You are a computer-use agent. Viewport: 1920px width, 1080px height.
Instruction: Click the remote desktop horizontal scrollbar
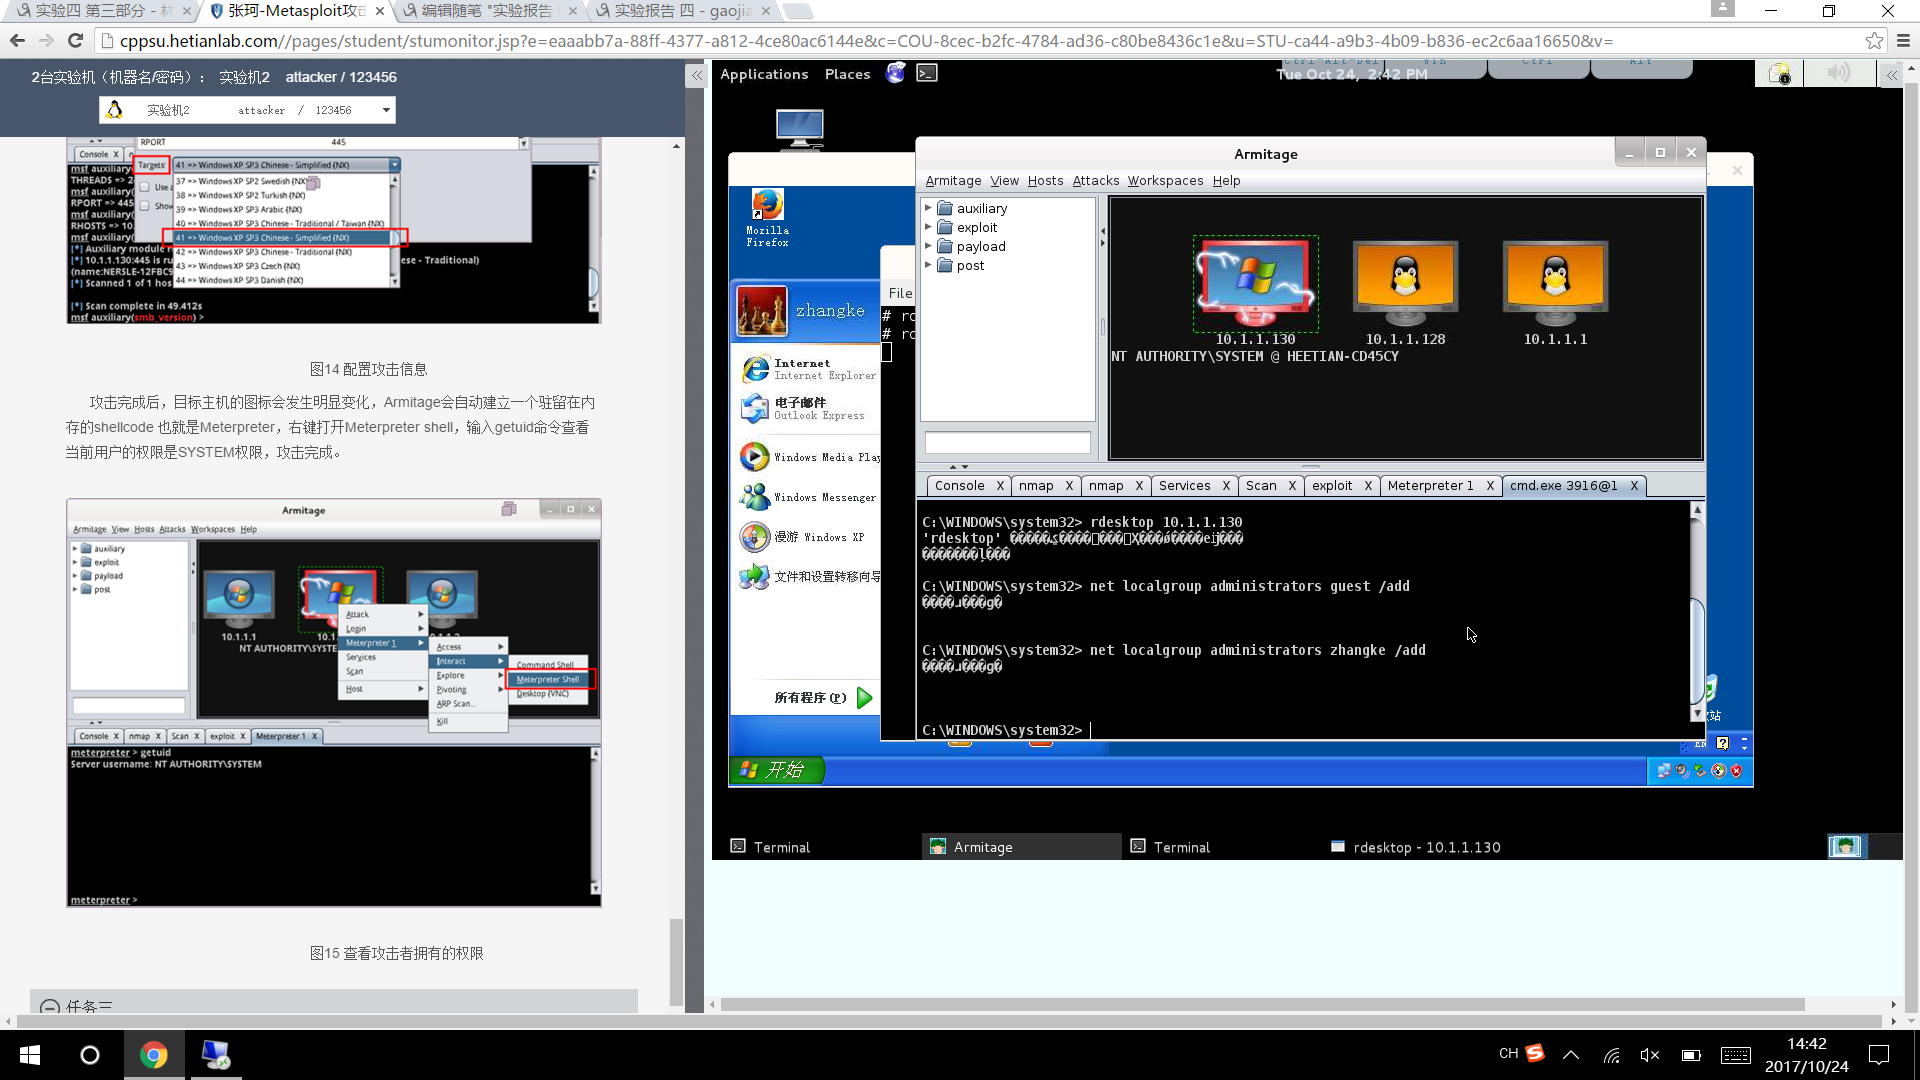pos(1262,1004)
